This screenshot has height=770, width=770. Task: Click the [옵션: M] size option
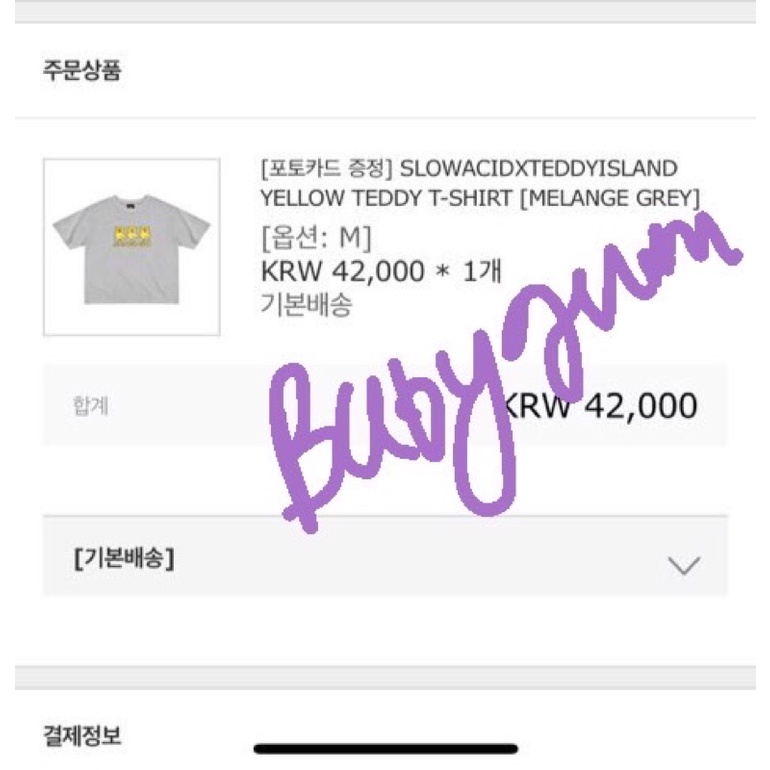316,239
